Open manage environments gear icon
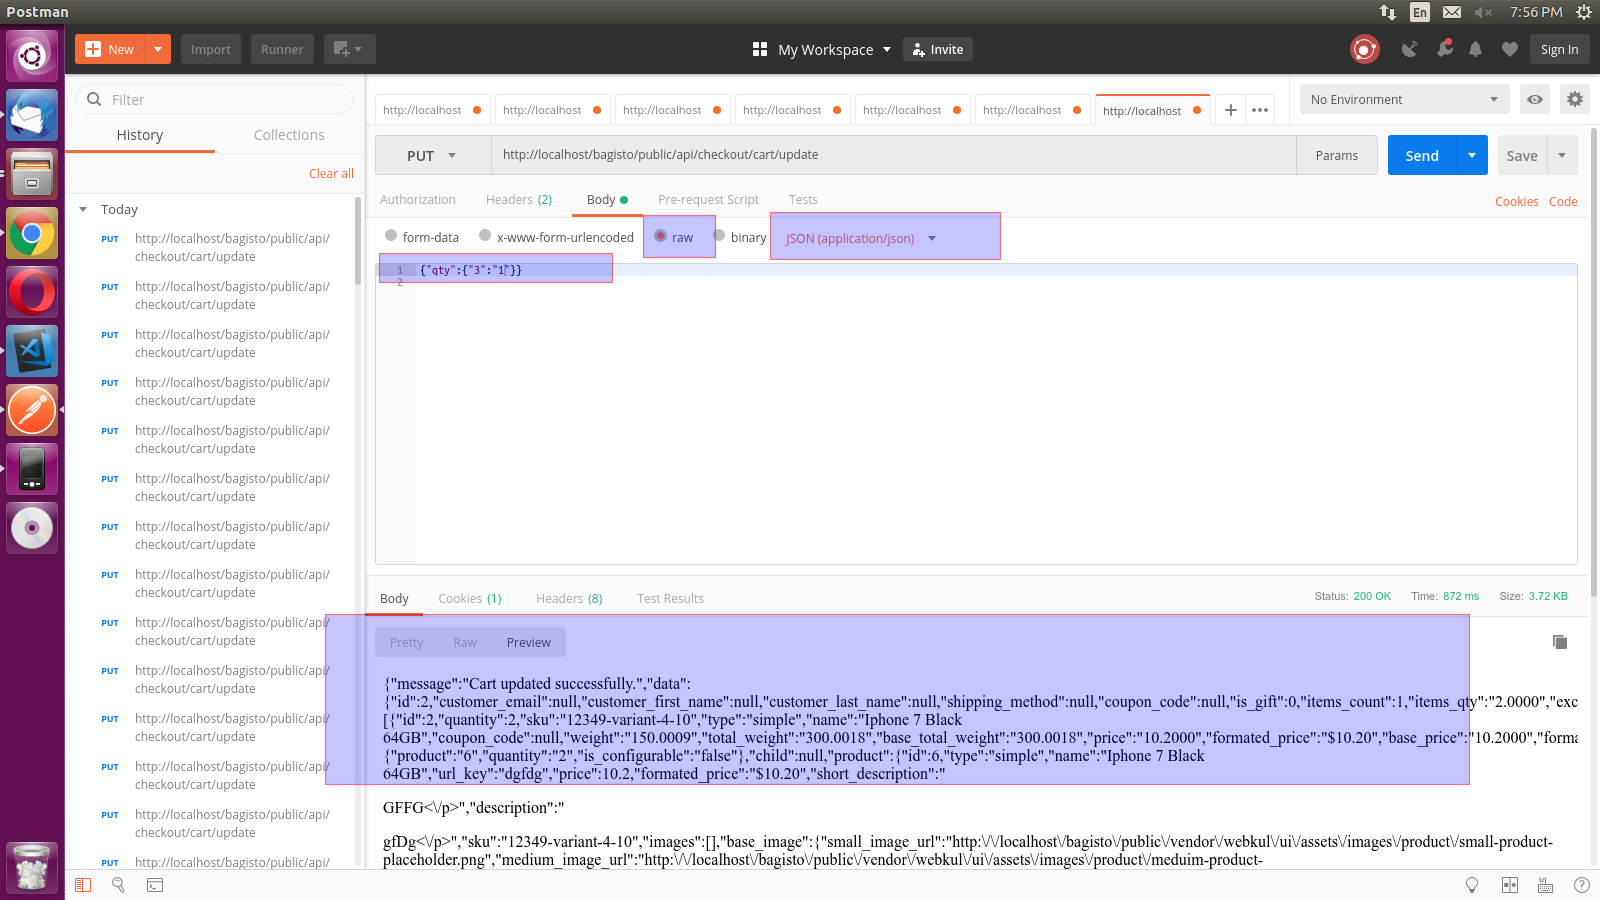Image resolution: width=1600 pixels, height=900 pixels. [x=1575, y=99]
